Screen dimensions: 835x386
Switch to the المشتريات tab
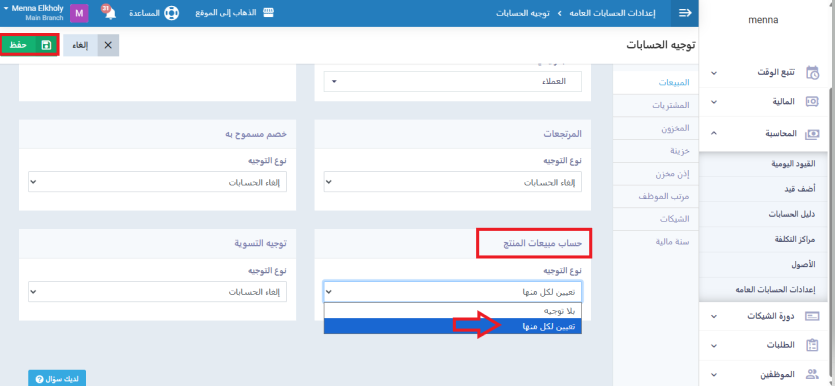[671, 105]
